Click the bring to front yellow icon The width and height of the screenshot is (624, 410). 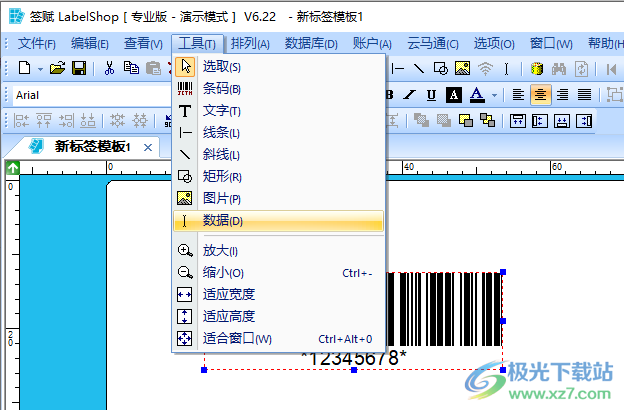pos(466,120)
